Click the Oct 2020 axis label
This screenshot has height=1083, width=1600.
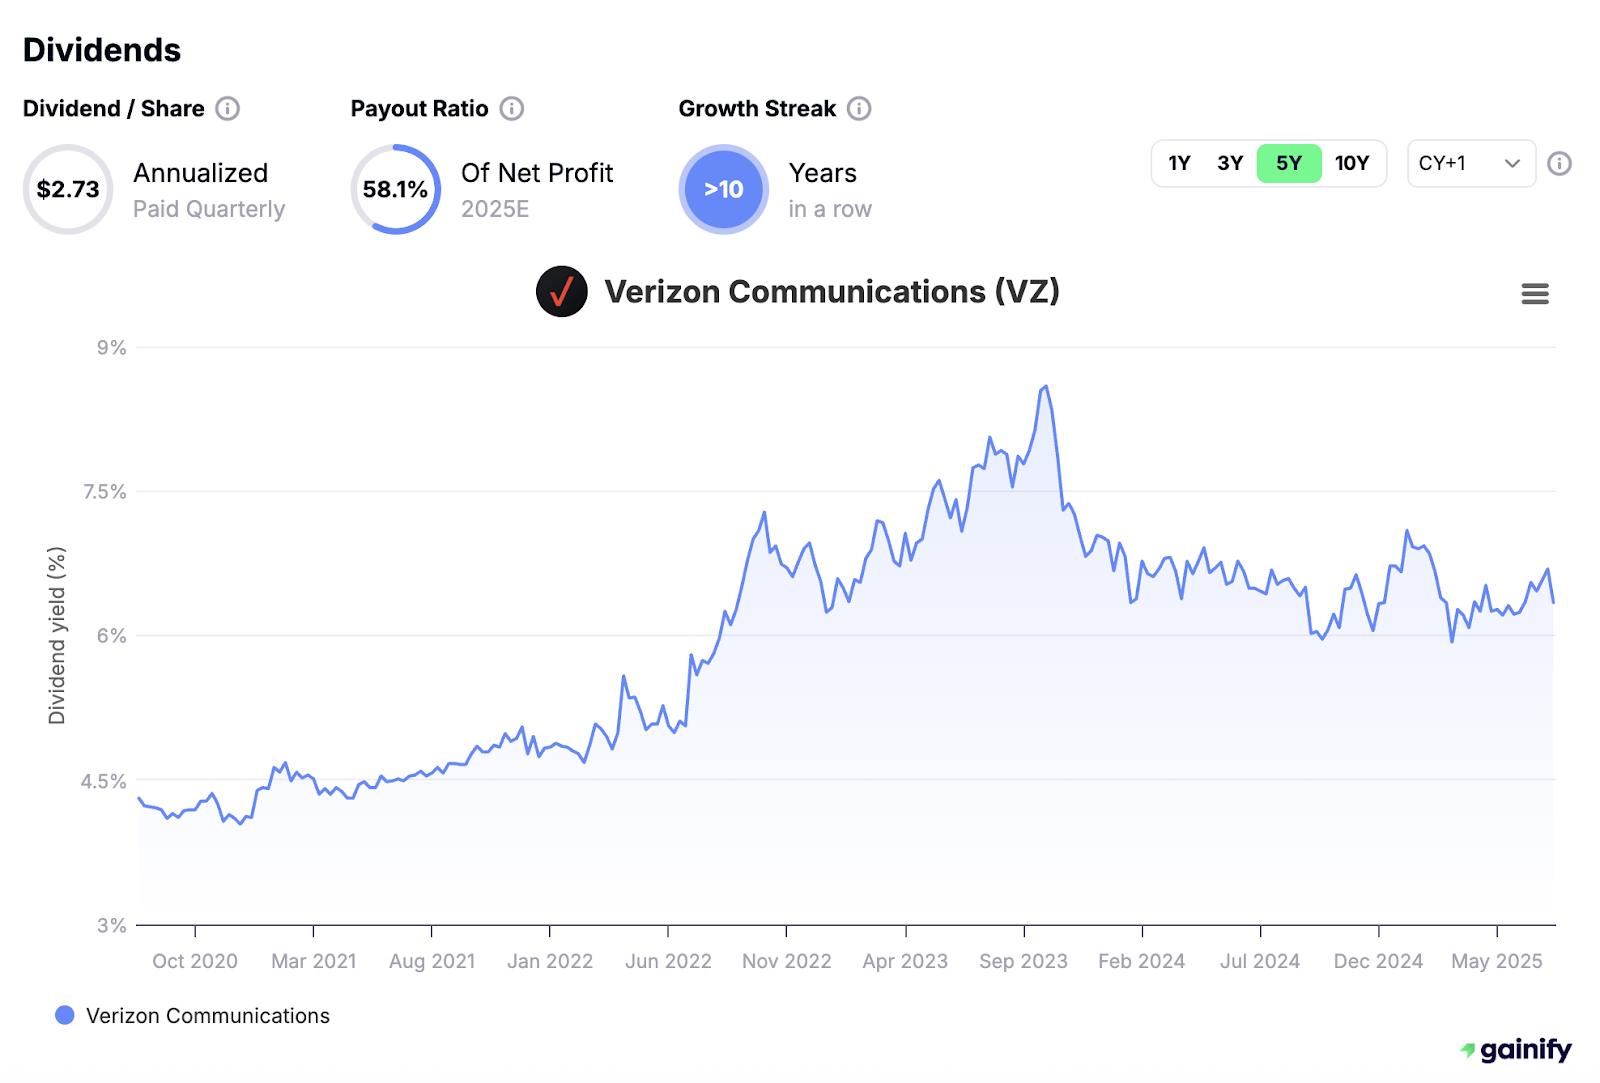pos(195,961)
